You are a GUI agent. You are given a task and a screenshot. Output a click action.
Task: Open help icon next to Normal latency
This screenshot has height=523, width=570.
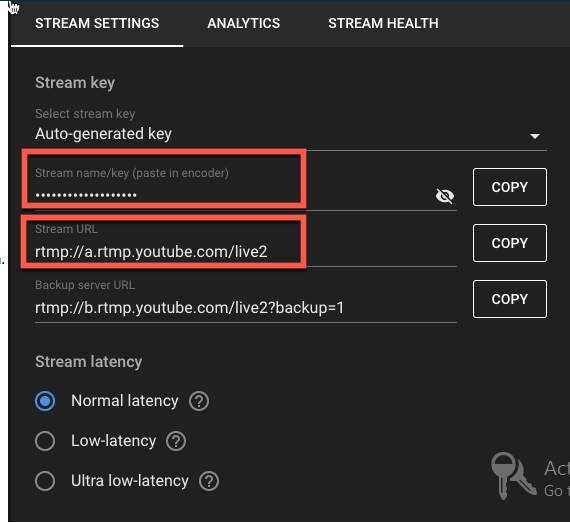tap(199, 401)
